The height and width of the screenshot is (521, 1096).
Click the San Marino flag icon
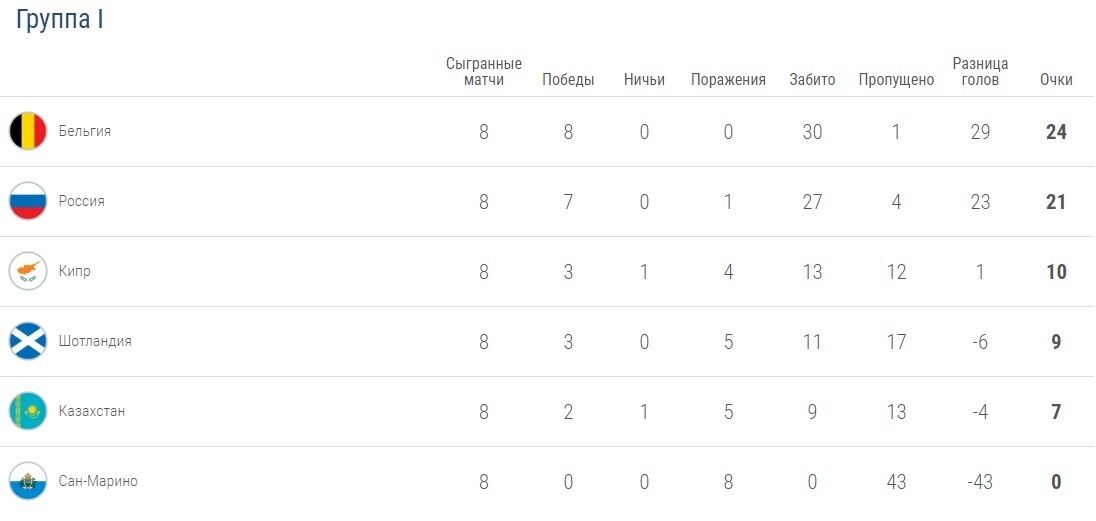coord(28,481)
